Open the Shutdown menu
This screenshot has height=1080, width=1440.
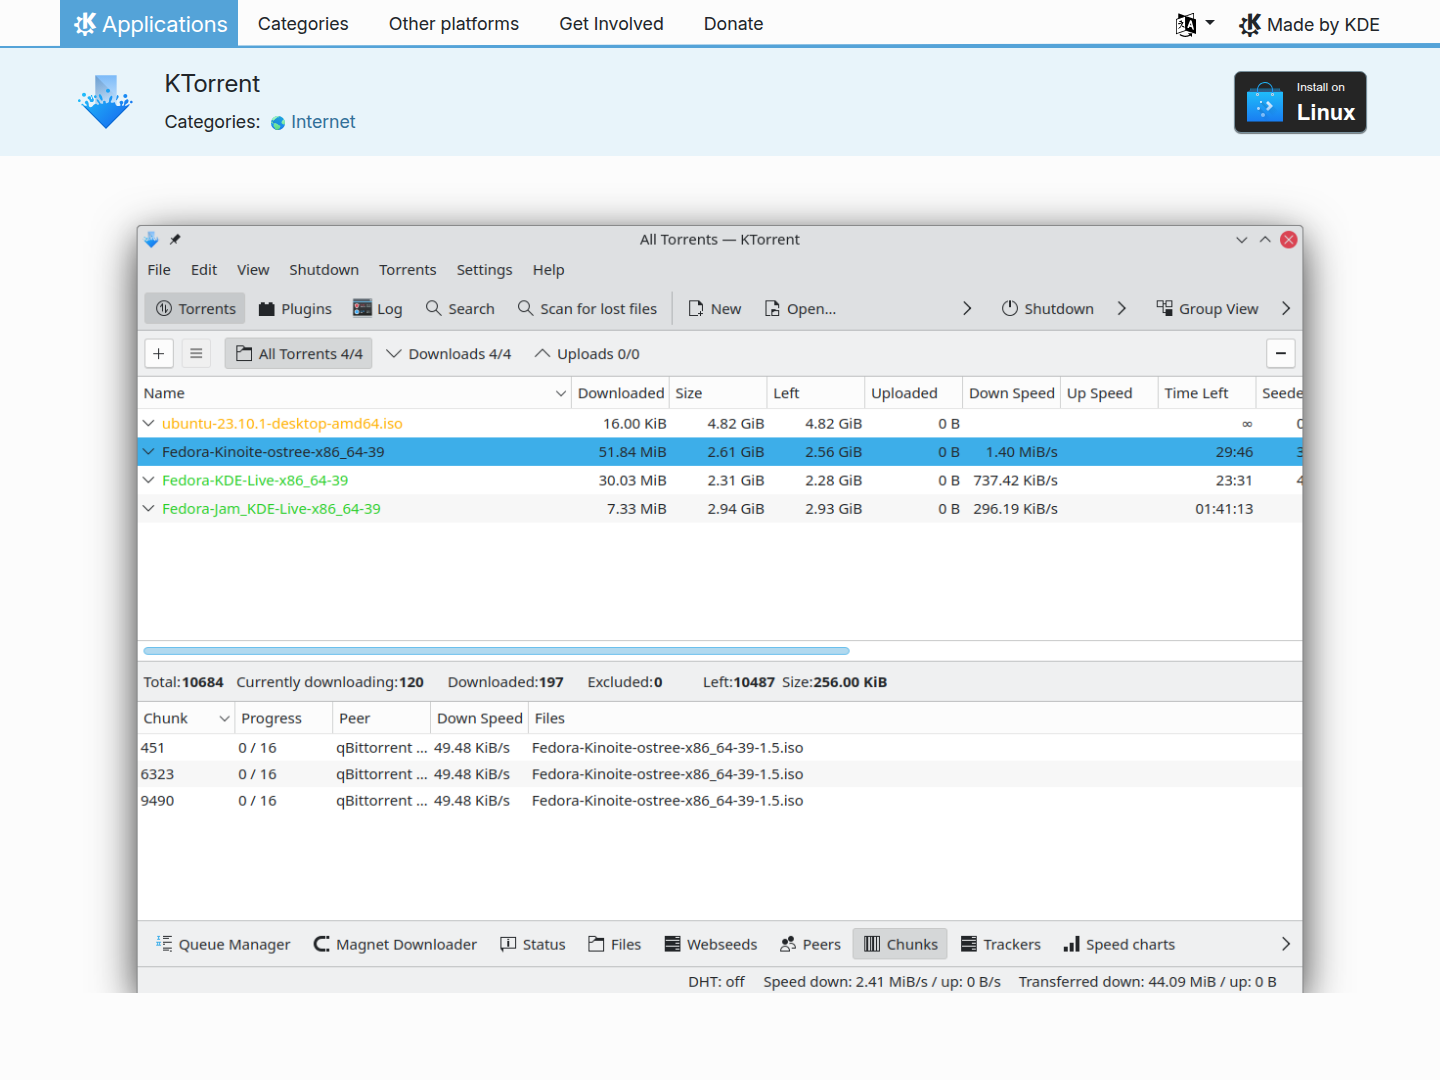(324, 270)
